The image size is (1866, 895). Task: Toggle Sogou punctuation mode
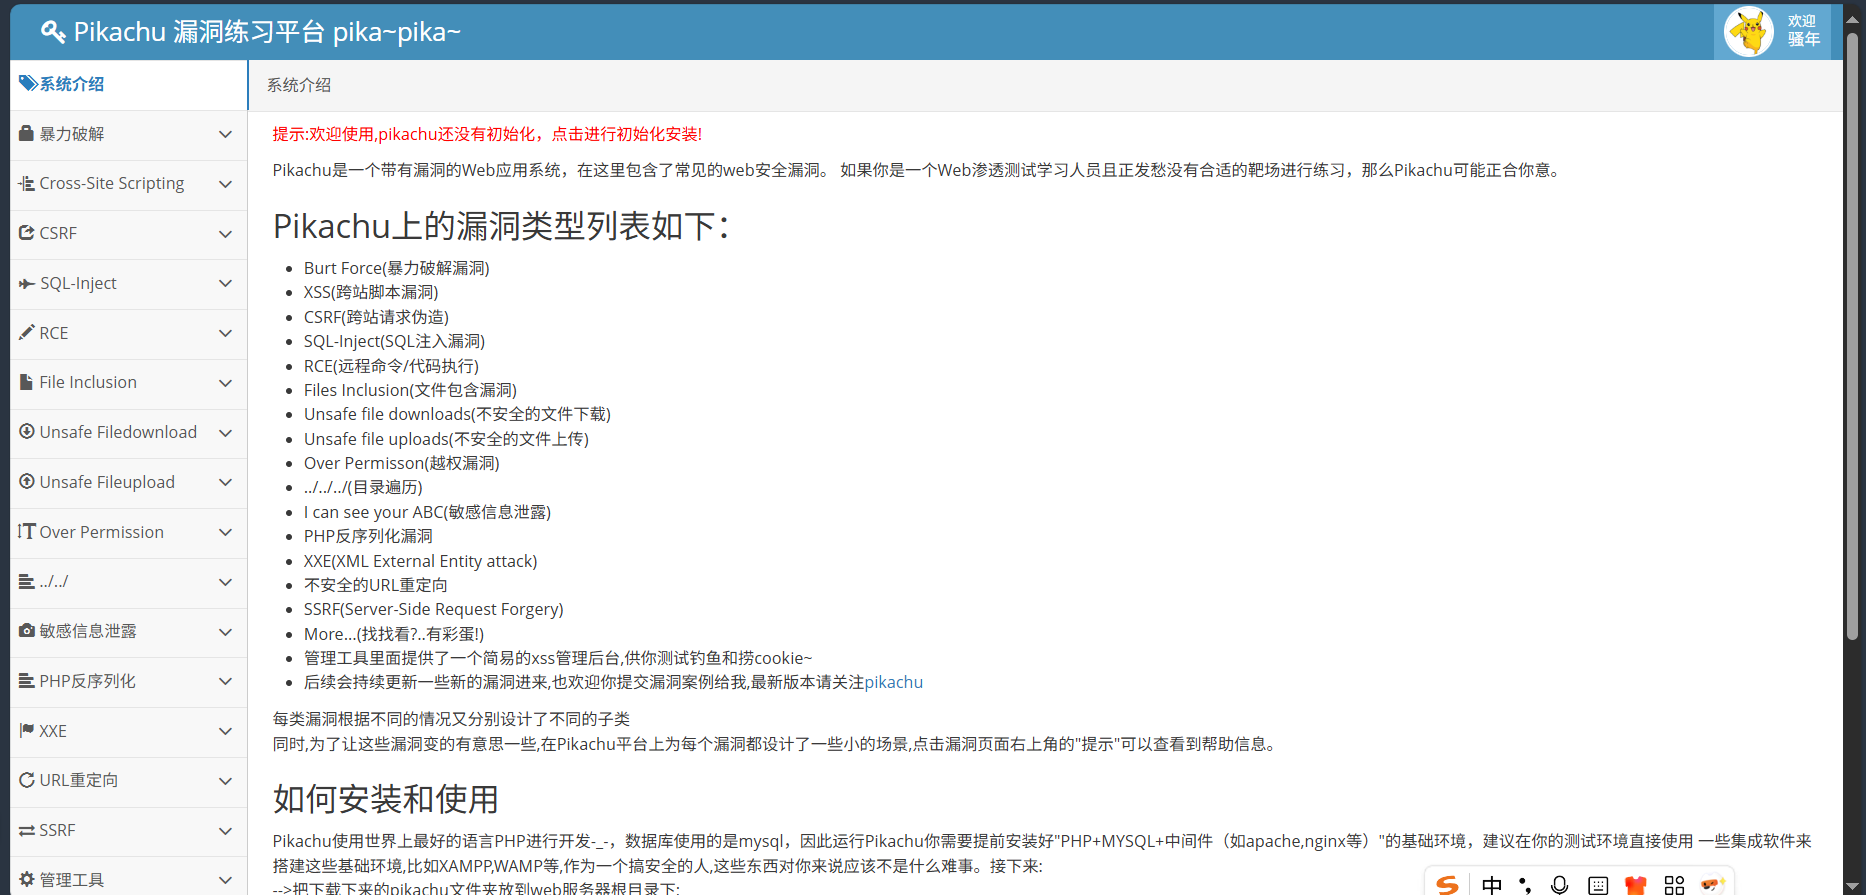tap(1525, 885)
